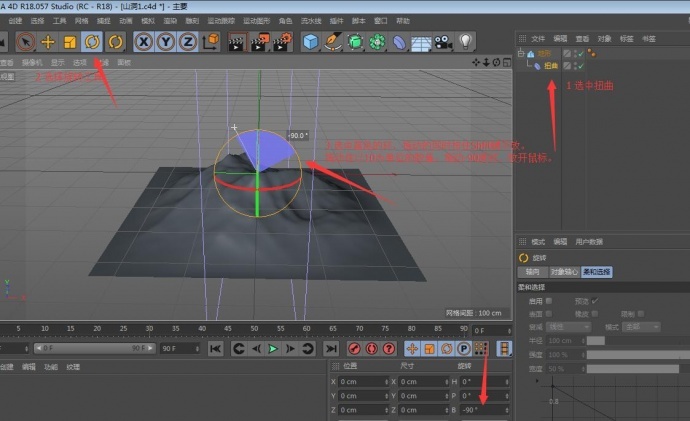Viewport: 690px width, 421px height.
Task: Click the camera object icon
Action: (x=444, y=43)
